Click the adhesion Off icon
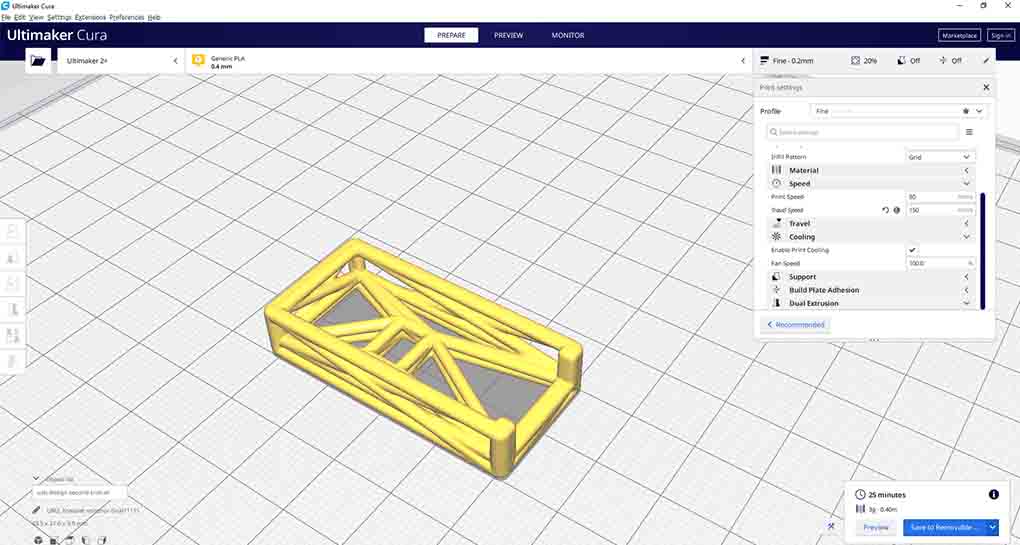Viewport: 1020px width, 545px height. click(943, 60)
